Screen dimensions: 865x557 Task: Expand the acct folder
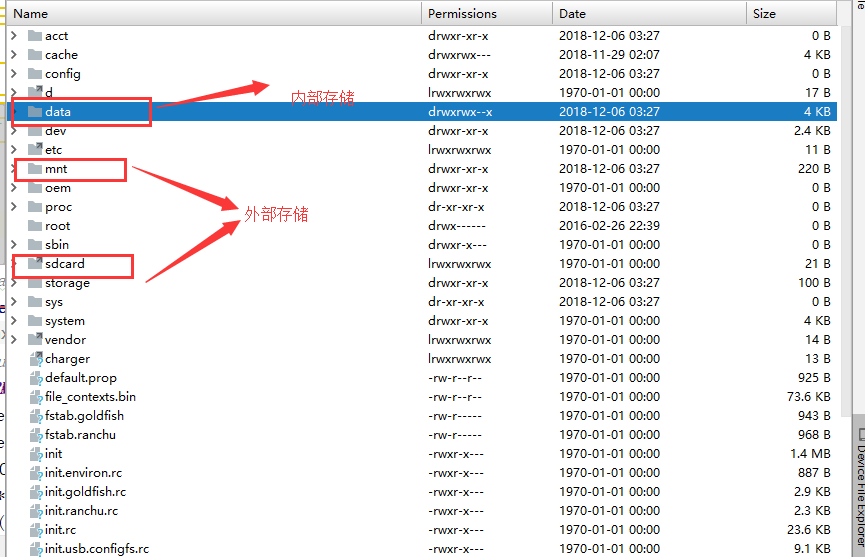click(x=14, y=36)
